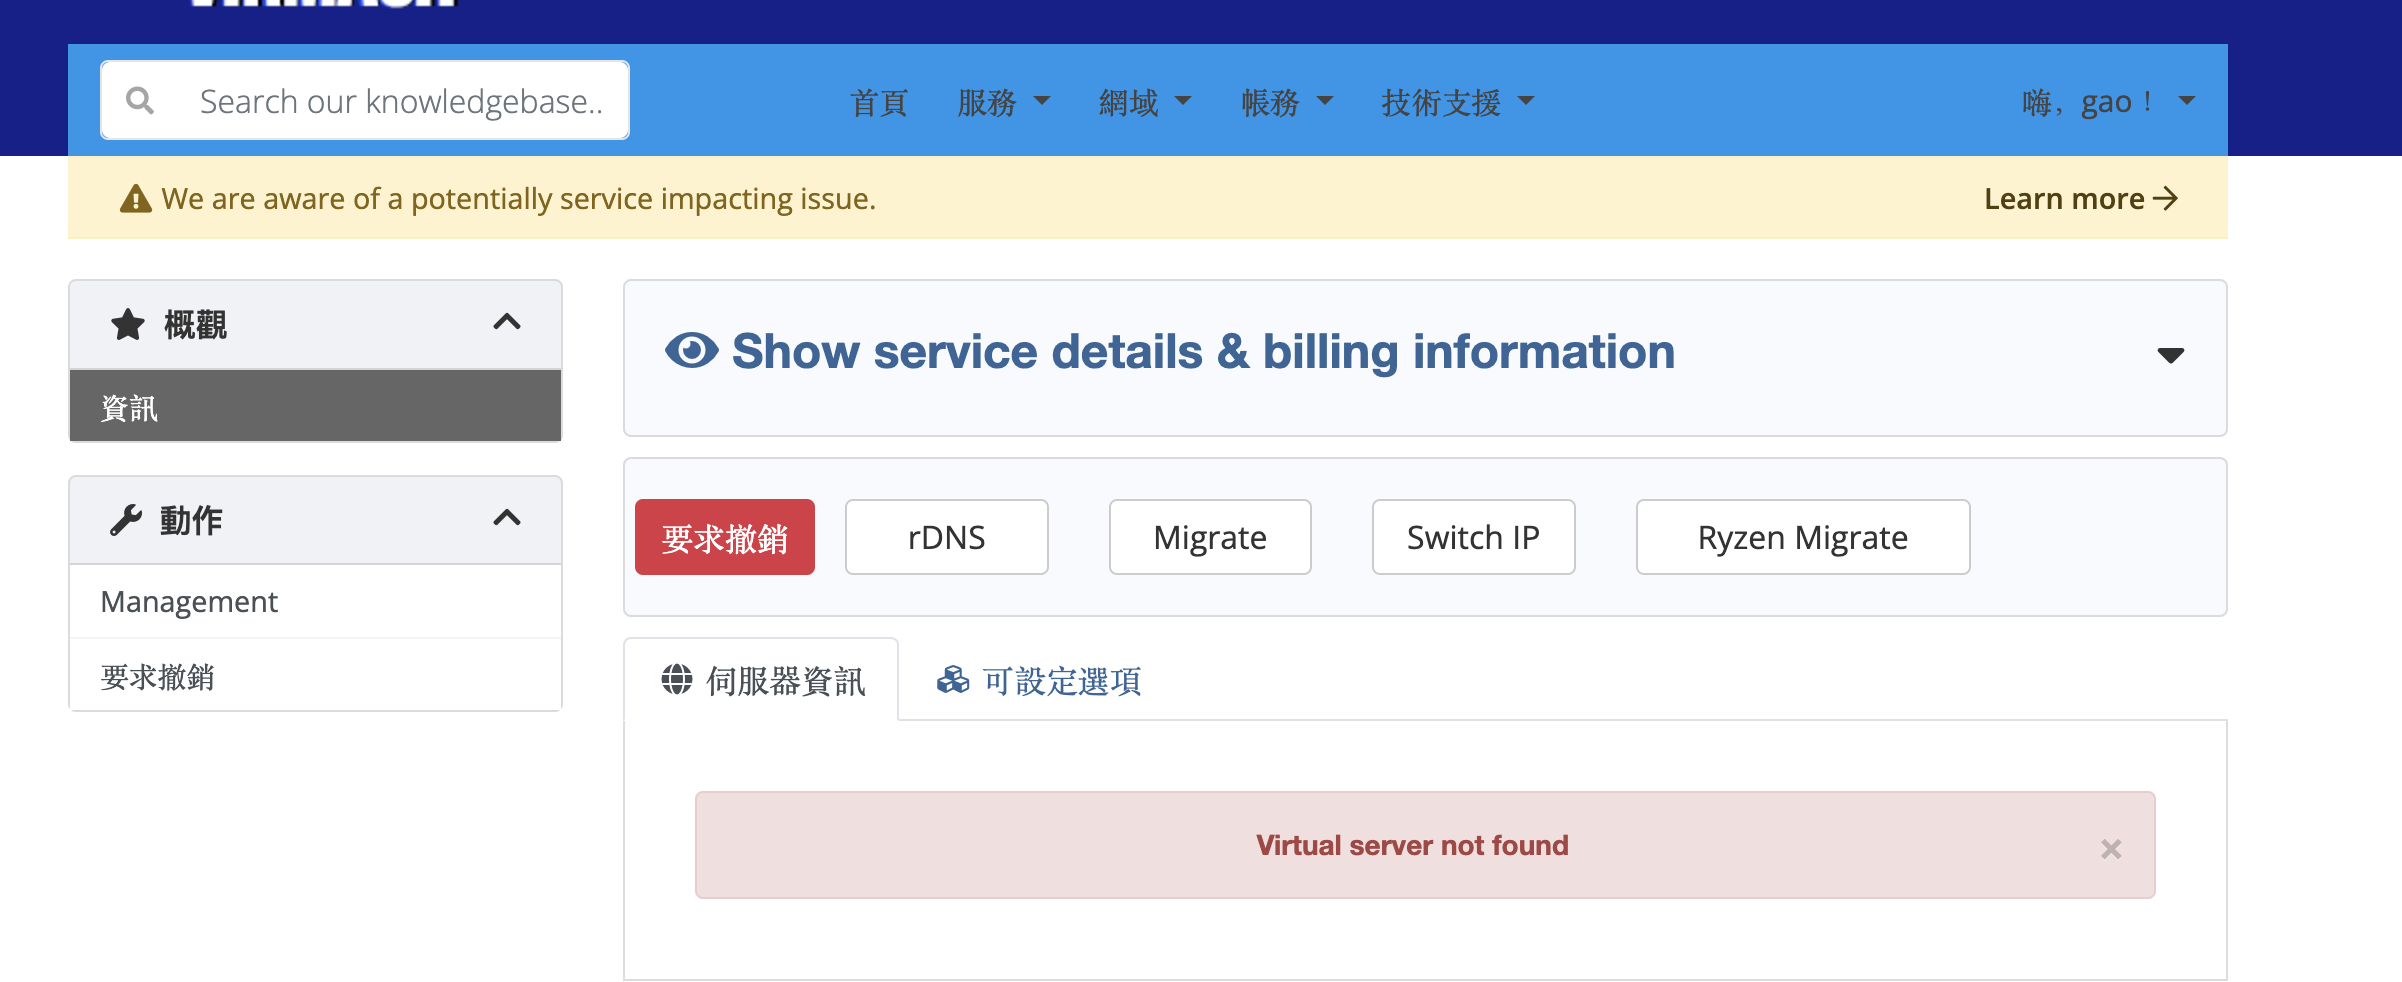Open the 網域 dropdown menu
This screenshot has width=2402, height=982.
click(1145, 102)
